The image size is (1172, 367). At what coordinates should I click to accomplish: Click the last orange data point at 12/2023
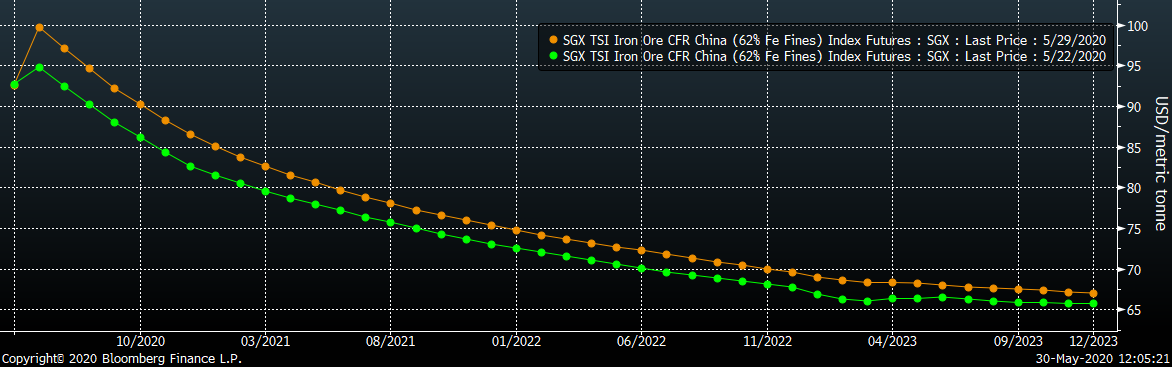click(x=1094, y=293)
